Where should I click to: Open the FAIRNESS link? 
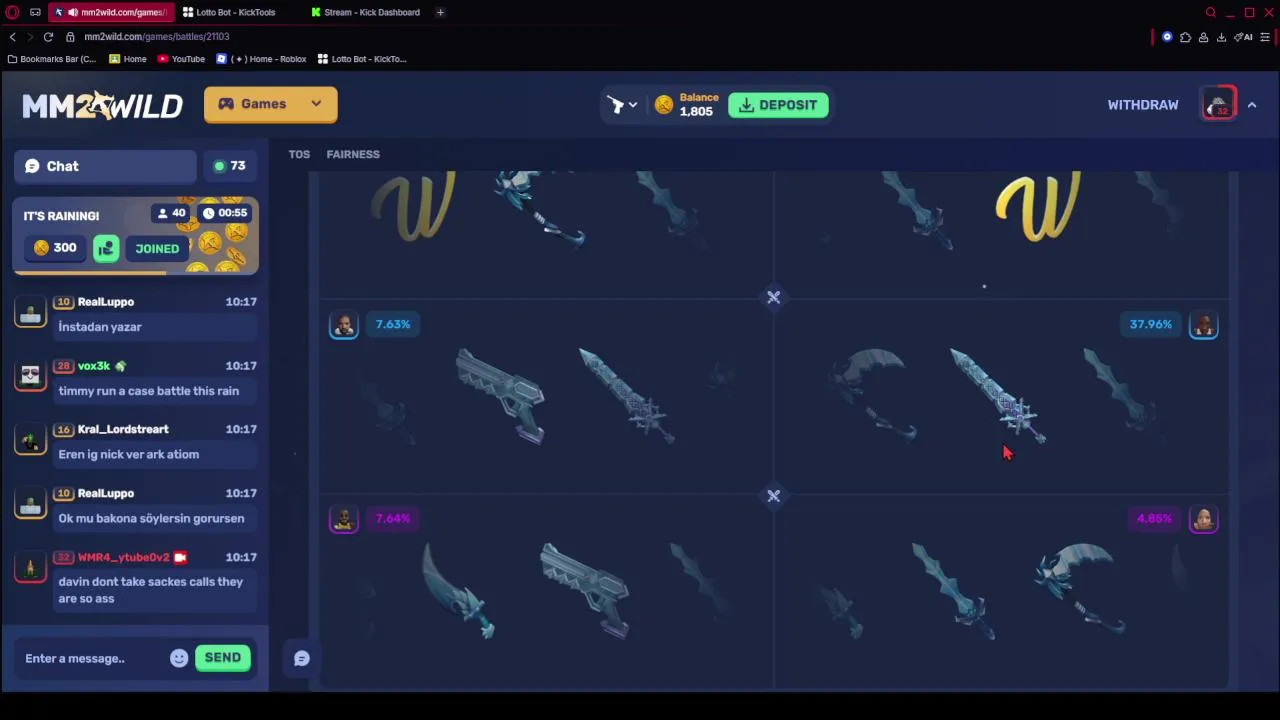[353, 154]
